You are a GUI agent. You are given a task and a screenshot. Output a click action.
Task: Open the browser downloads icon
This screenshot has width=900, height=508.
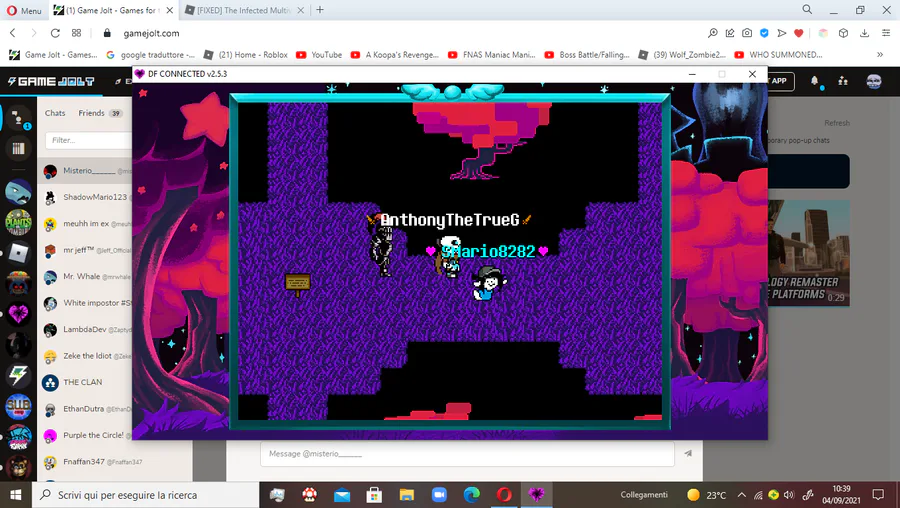tap(864, 33)
